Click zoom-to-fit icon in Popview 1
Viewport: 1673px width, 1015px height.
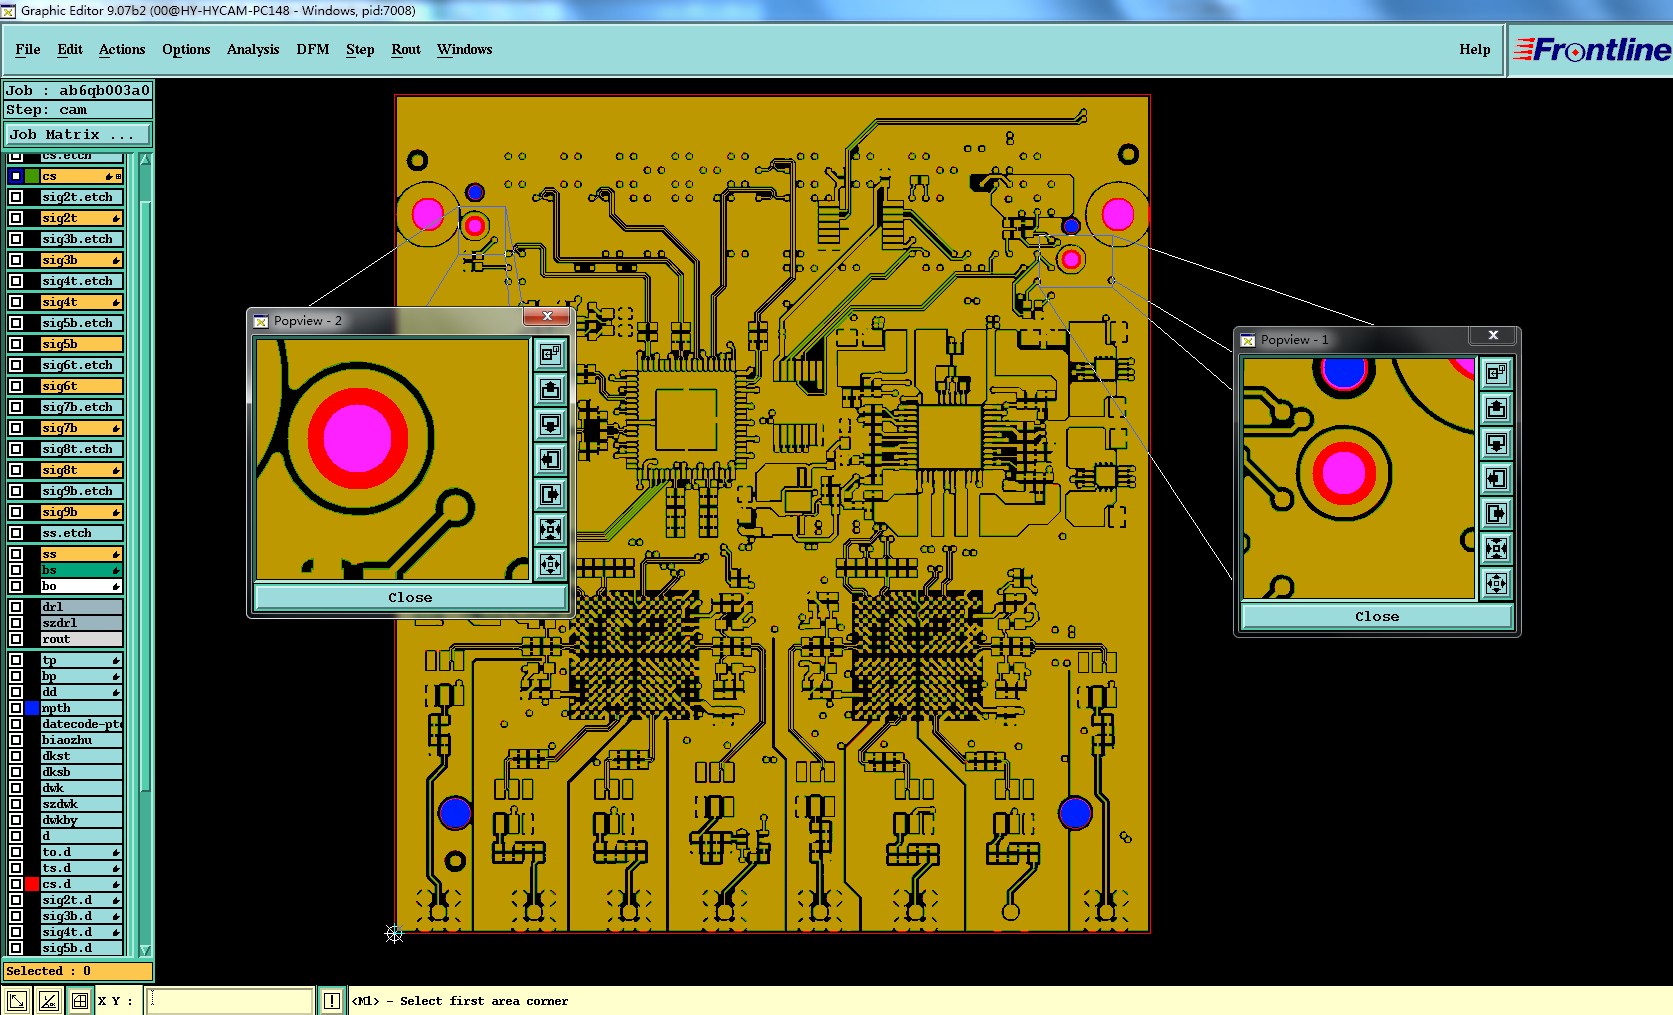tap(1496, 548)
